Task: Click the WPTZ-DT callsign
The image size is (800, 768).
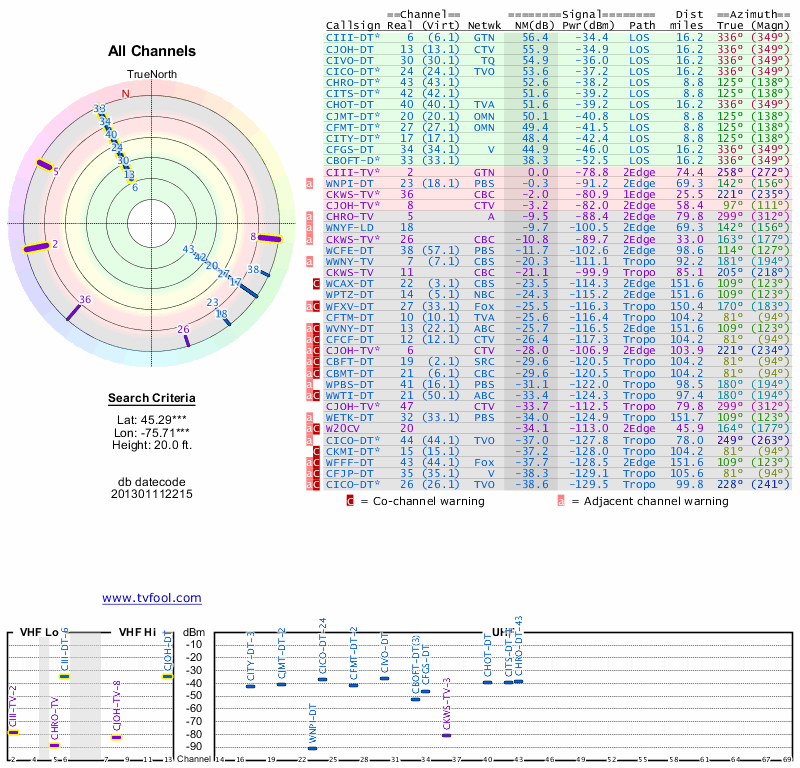Action: click(350, 295)
